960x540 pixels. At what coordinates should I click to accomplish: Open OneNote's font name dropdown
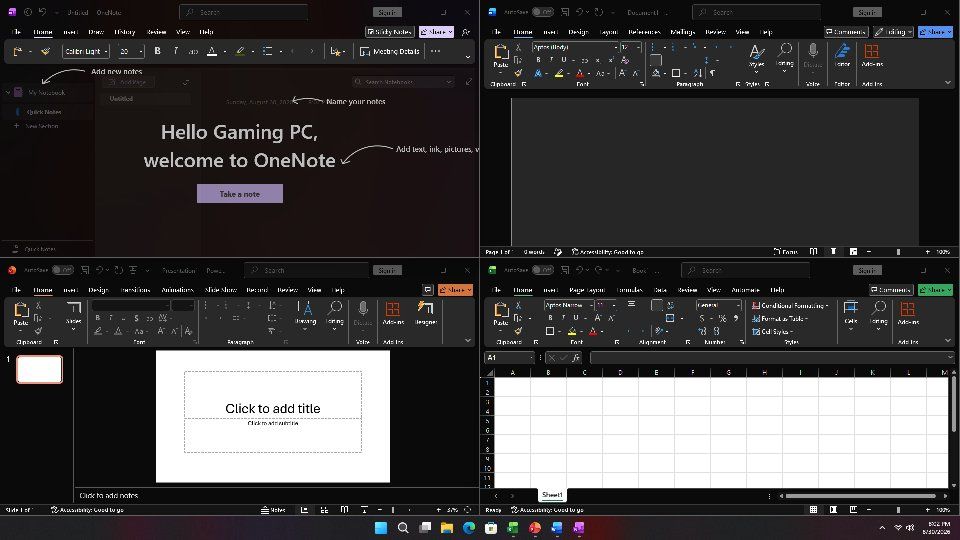[x=106, y=51]
